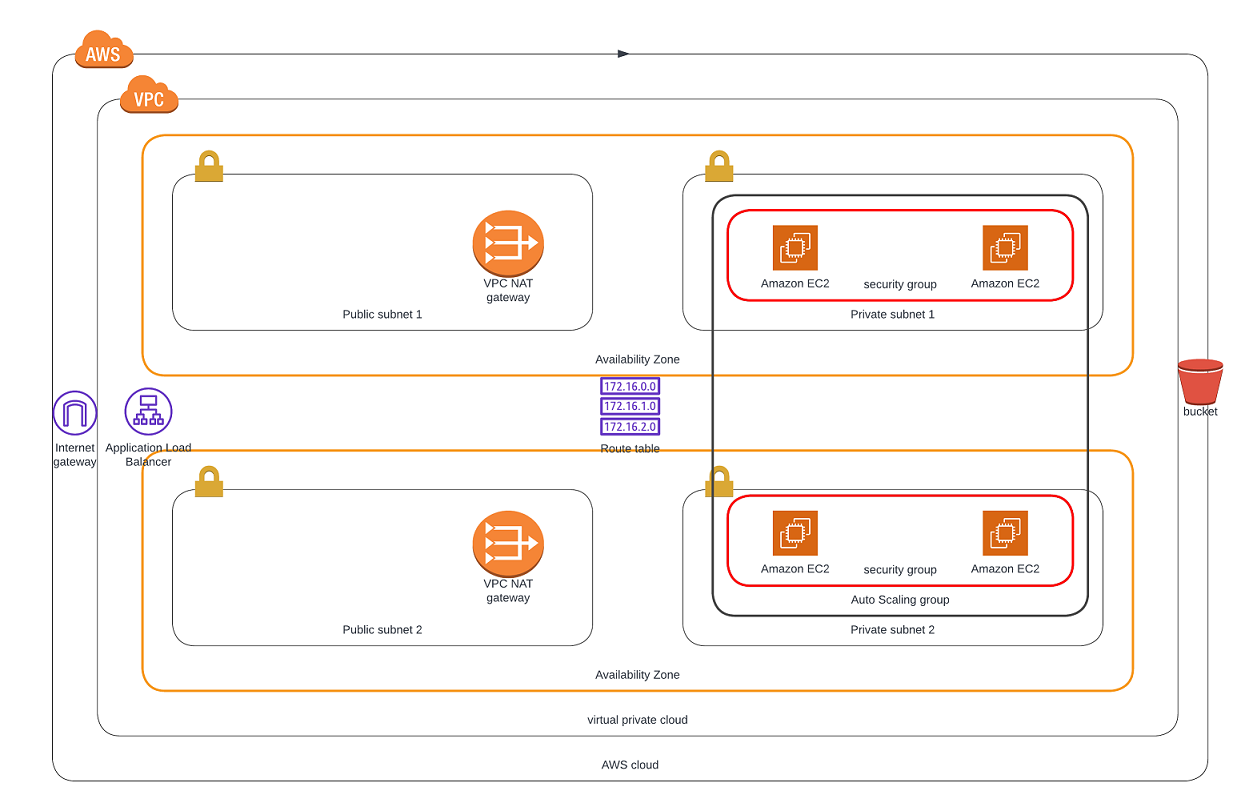Select the Internet gateway icon
The width and height of the screenshot is (1253, 811).
coord(75,413)
